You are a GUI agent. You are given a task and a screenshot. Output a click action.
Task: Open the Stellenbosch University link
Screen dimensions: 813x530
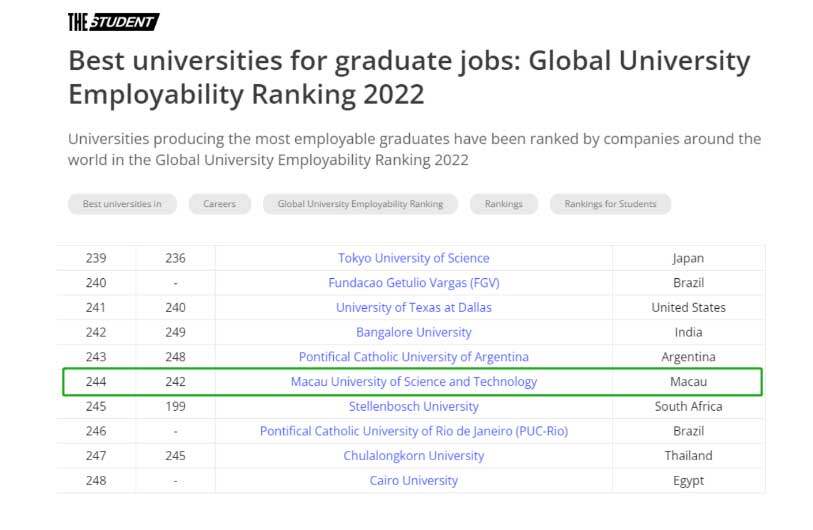pyautogui.click(x=413, y=406)
